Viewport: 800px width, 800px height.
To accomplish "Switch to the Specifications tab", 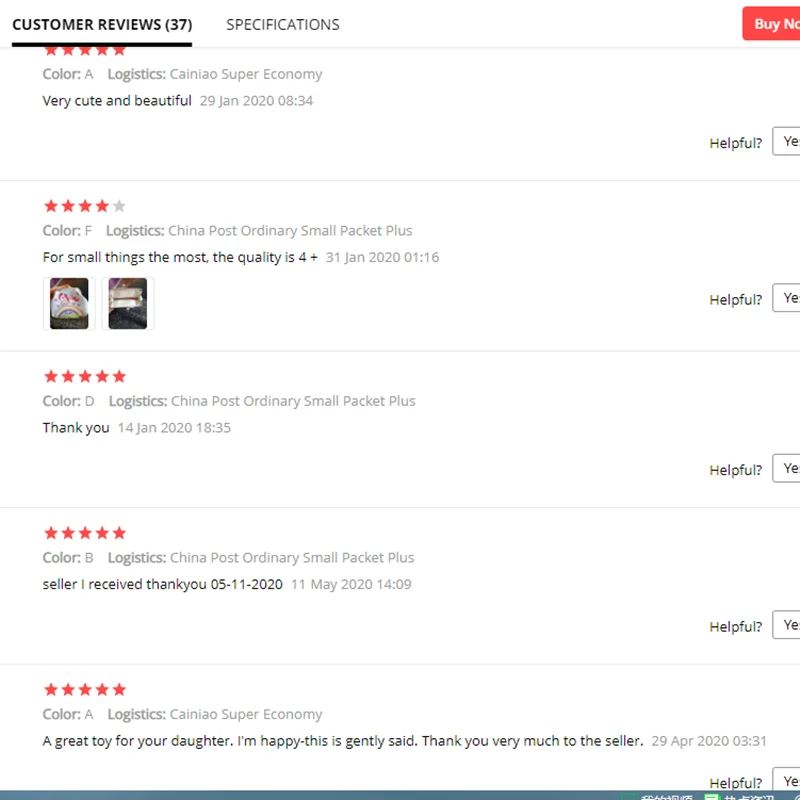I will click(283, 24).
